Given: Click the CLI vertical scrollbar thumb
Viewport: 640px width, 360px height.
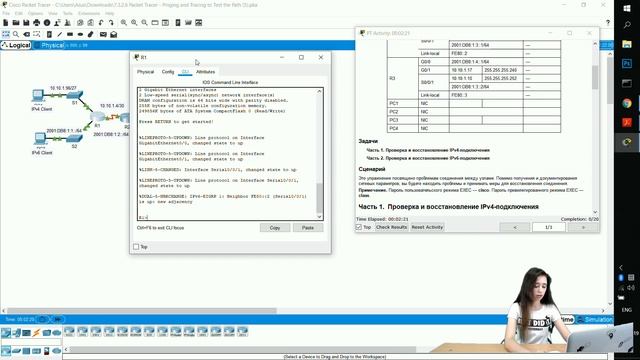Looking at the screenshot, I should click(319, 198).
